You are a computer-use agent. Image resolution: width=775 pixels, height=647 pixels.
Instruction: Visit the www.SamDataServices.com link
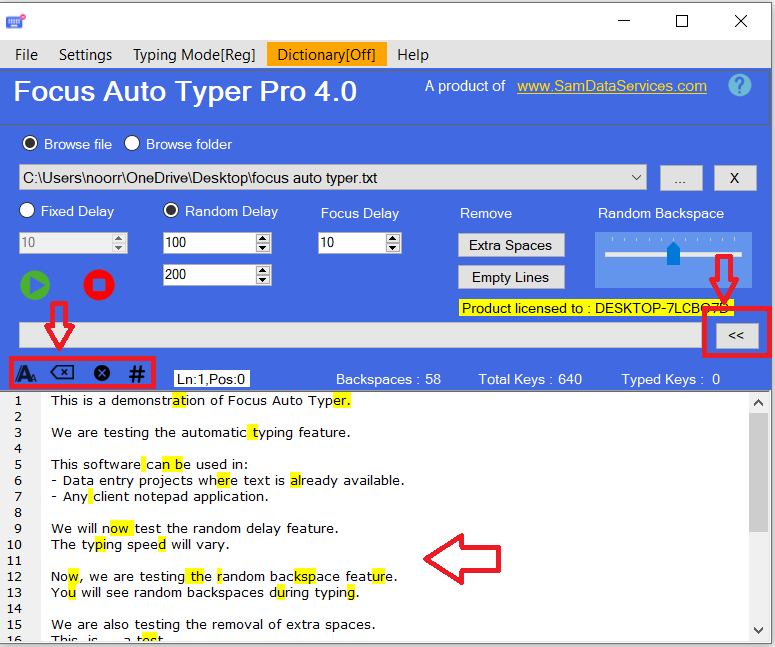[612, 86]
